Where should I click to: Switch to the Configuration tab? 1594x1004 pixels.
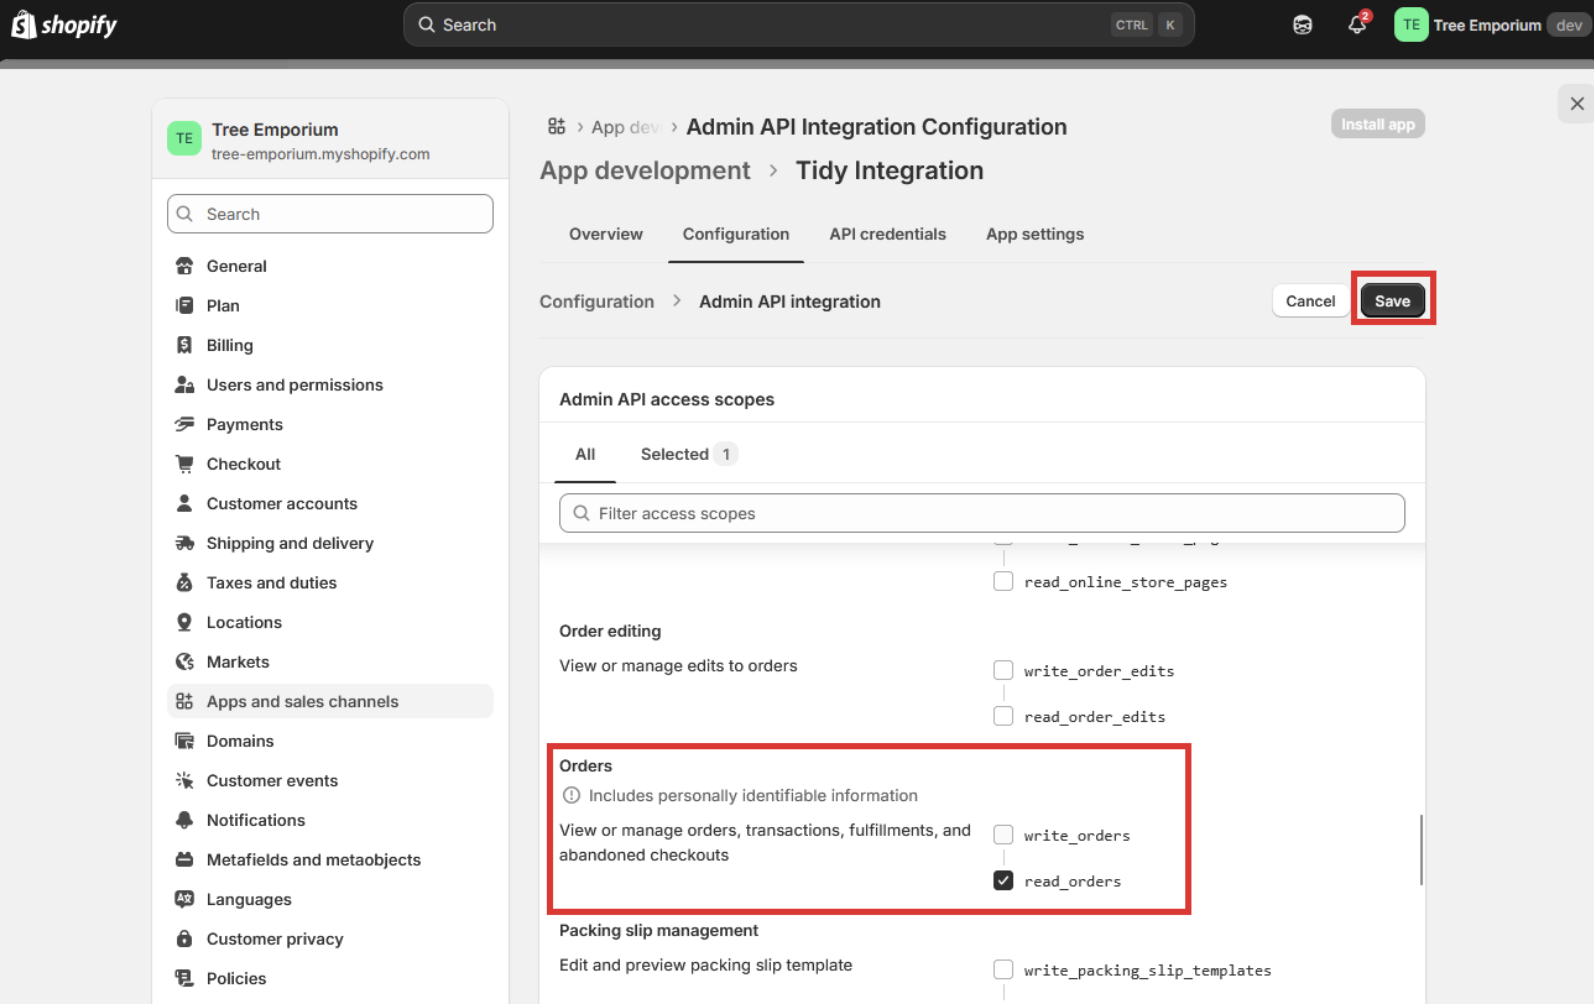(x=736, y=234)
